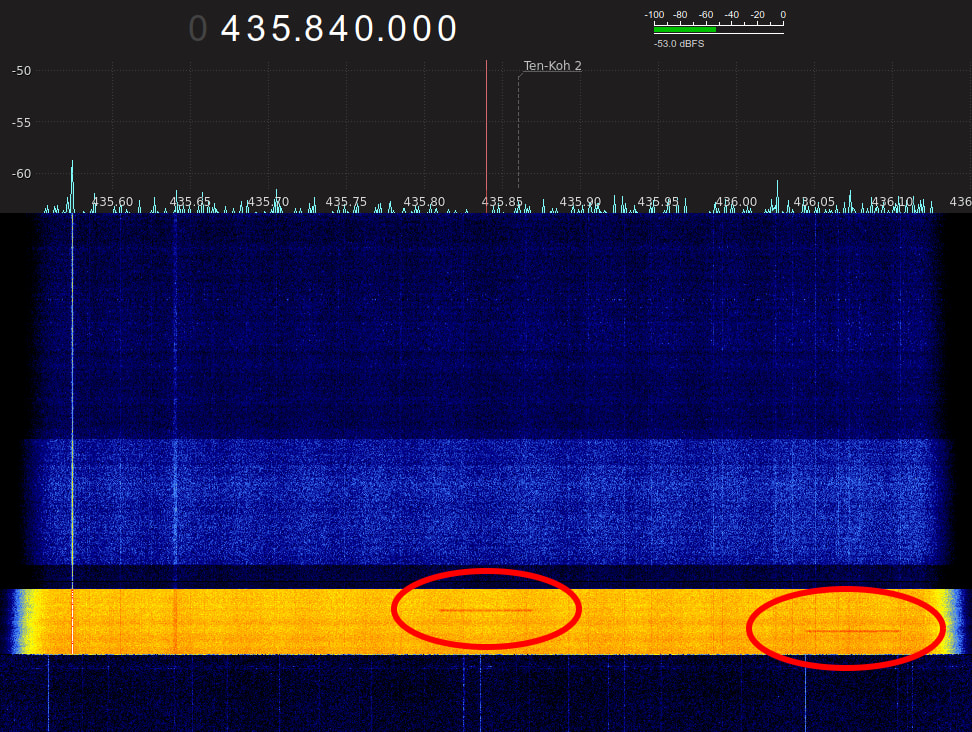
Task: Click the -60 dB scale label
Action: click(x=21, y=174)
